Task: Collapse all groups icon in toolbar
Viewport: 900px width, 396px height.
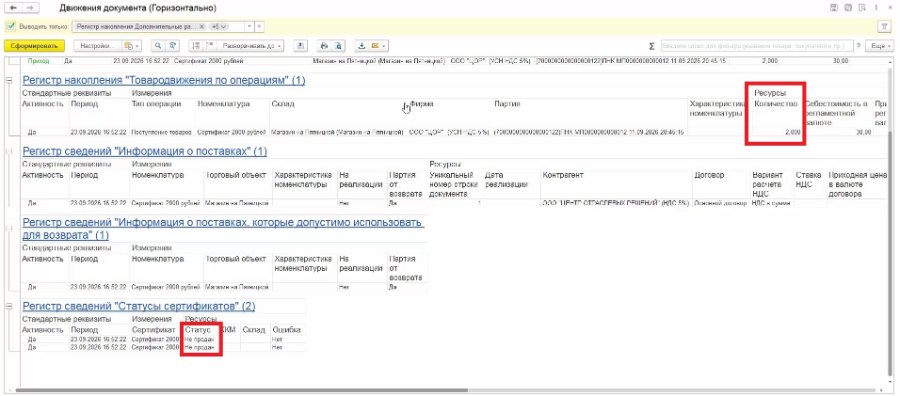Action: 196,46
